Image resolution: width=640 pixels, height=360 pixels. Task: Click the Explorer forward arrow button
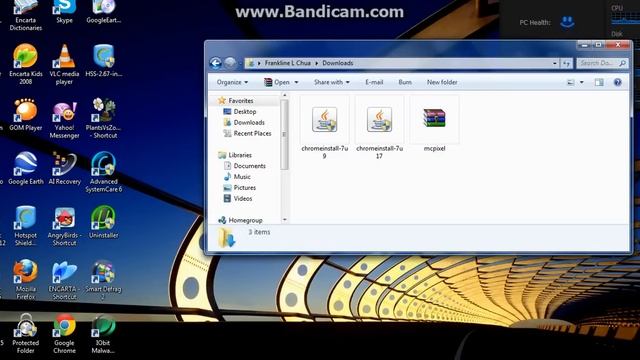230,63
